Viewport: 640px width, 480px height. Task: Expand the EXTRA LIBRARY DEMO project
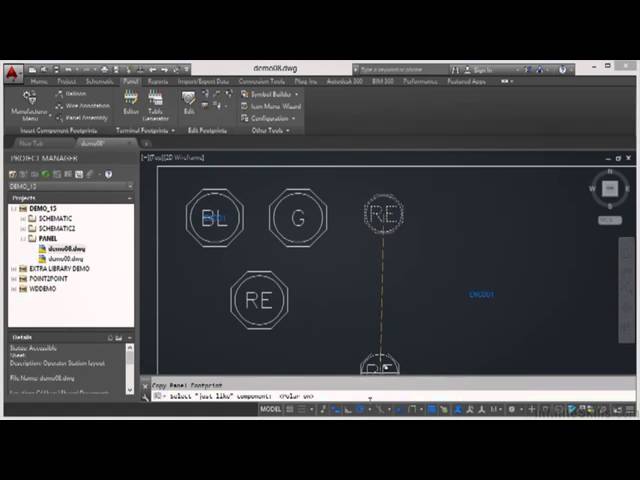point(13,269)
